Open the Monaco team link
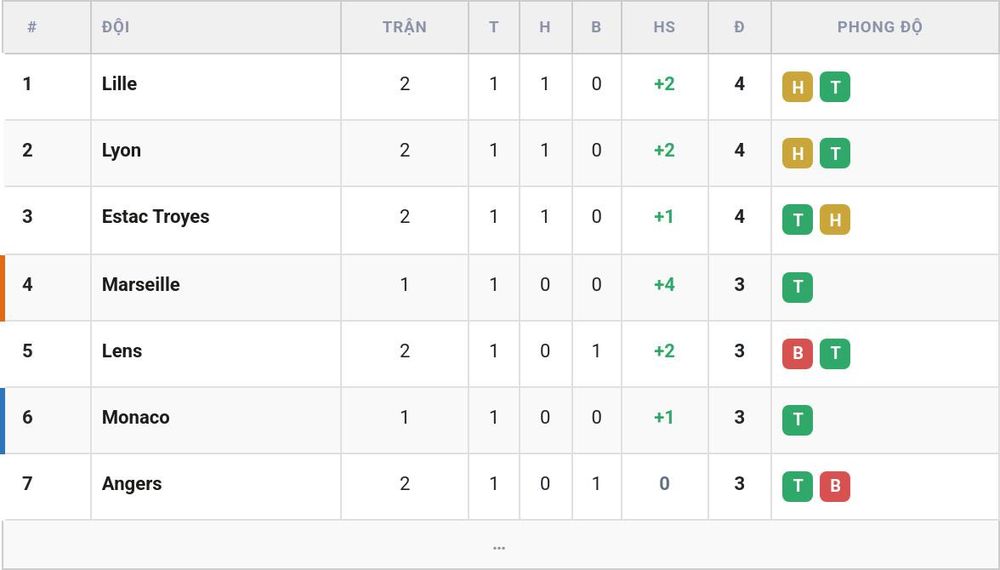The height and width of the screenshot is (570, 1000). tap(136, 417)
